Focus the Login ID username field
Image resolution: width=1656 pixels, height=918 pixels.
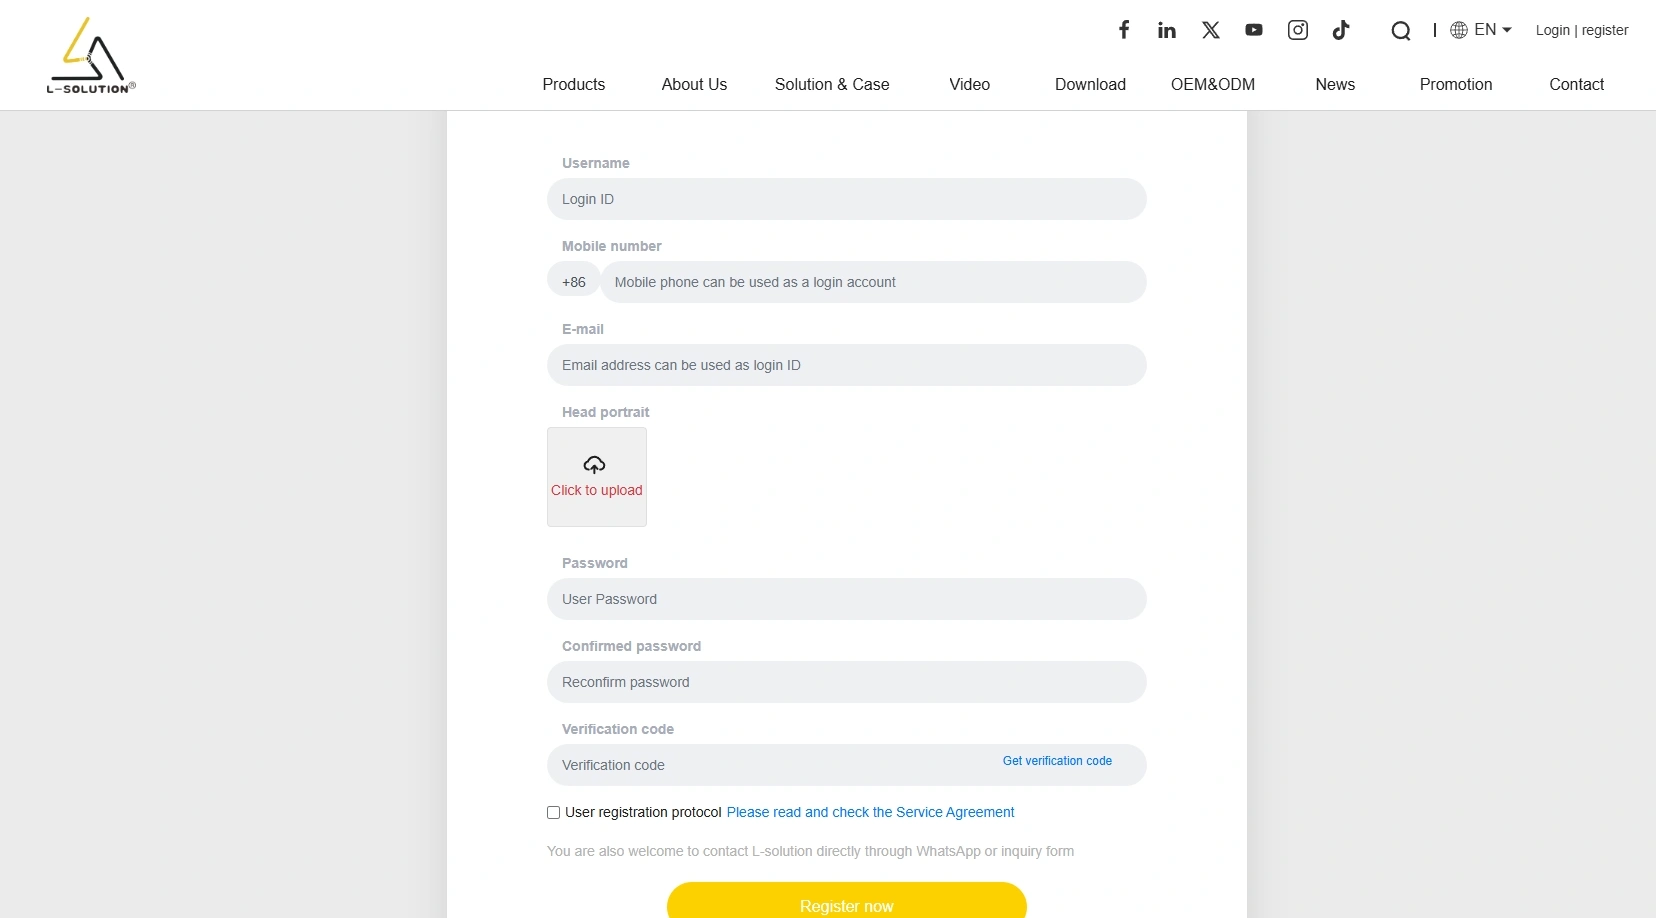click(847, 199)
